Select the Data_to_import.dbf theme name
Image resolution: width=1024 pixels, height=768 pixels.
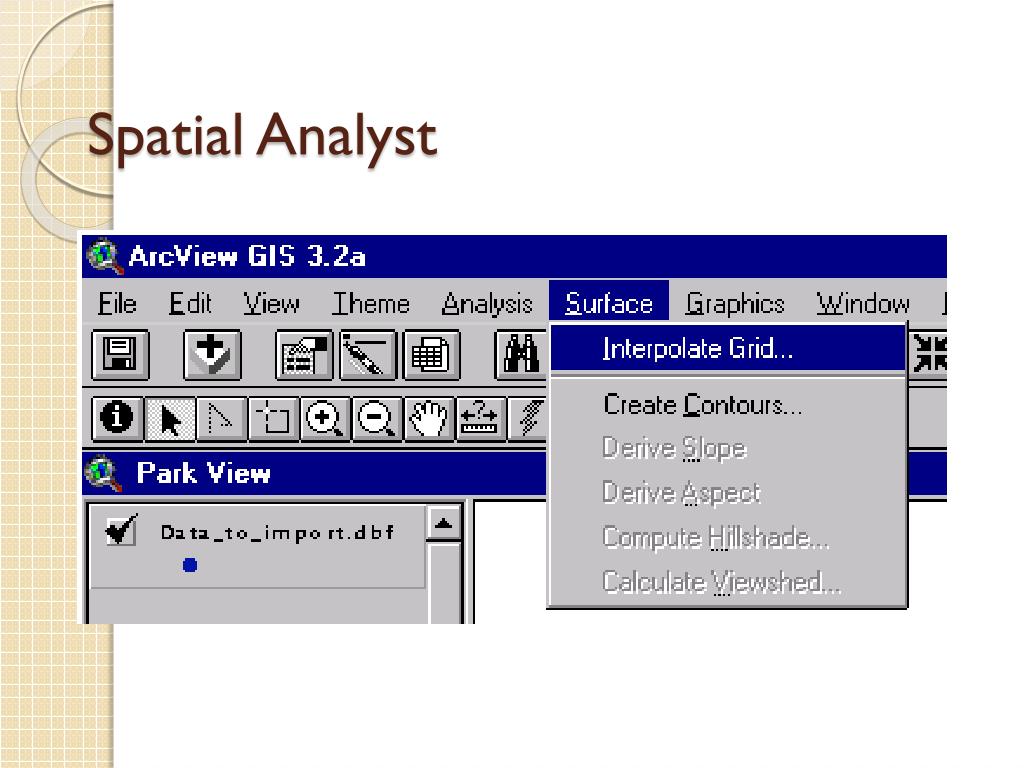tap(277, 533)
